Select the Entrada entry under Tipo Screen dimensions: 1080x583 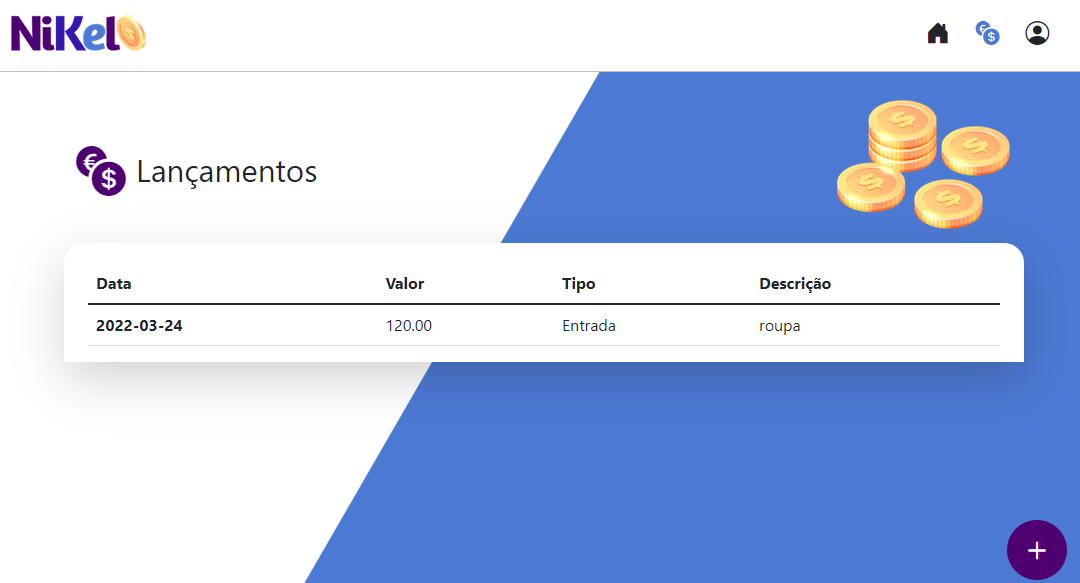tap(589, 325)
